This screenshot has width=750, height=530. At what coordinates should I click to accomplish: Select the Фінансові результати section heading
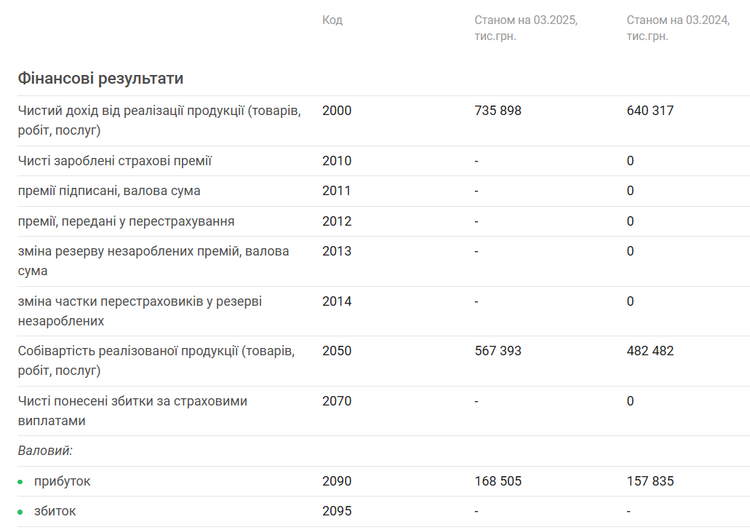100,78
